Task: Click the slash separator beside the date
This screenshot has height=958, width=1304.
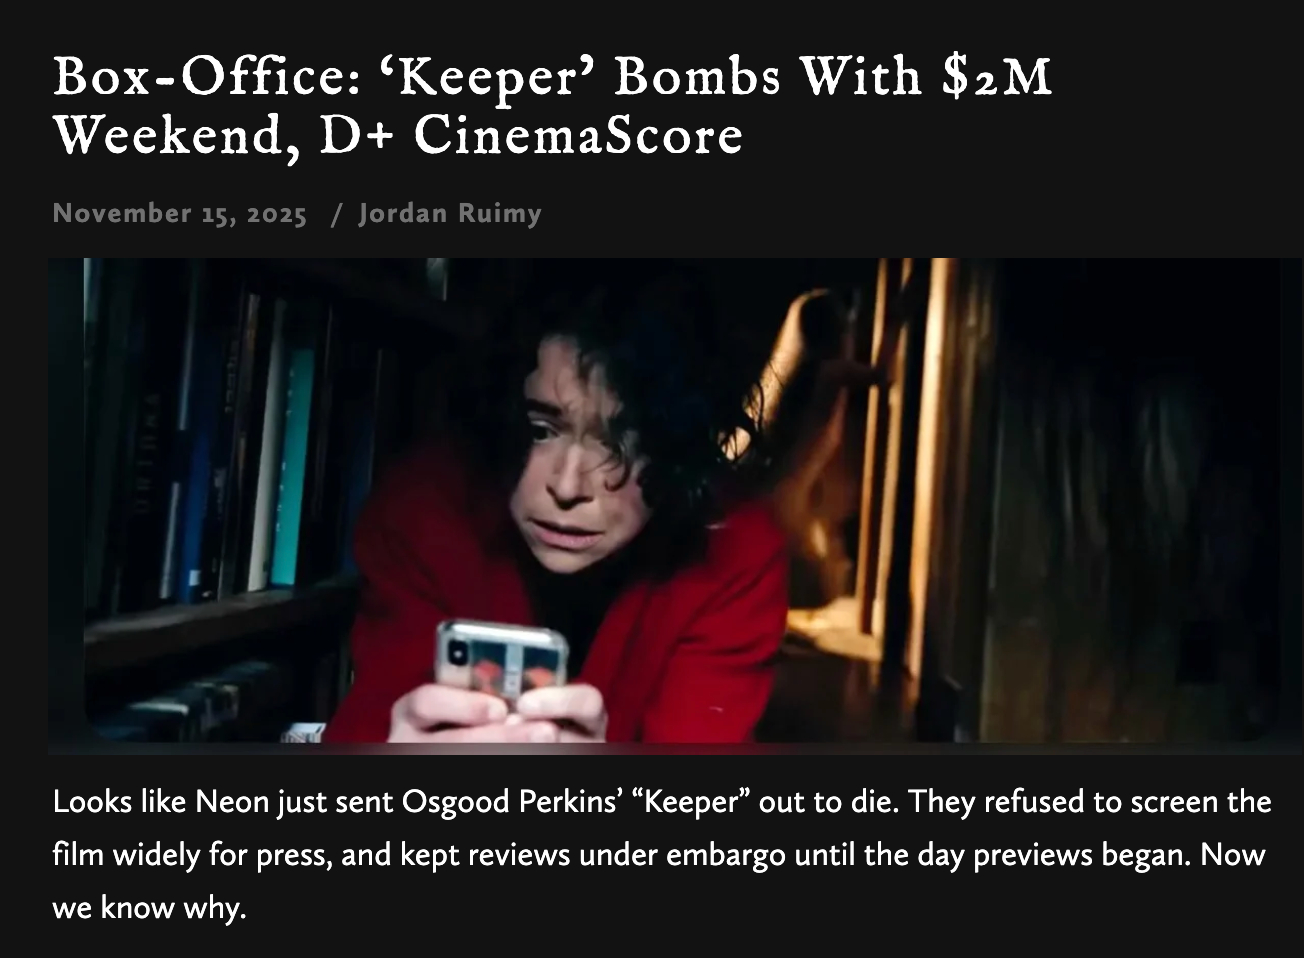Action: tap(336, 213)
